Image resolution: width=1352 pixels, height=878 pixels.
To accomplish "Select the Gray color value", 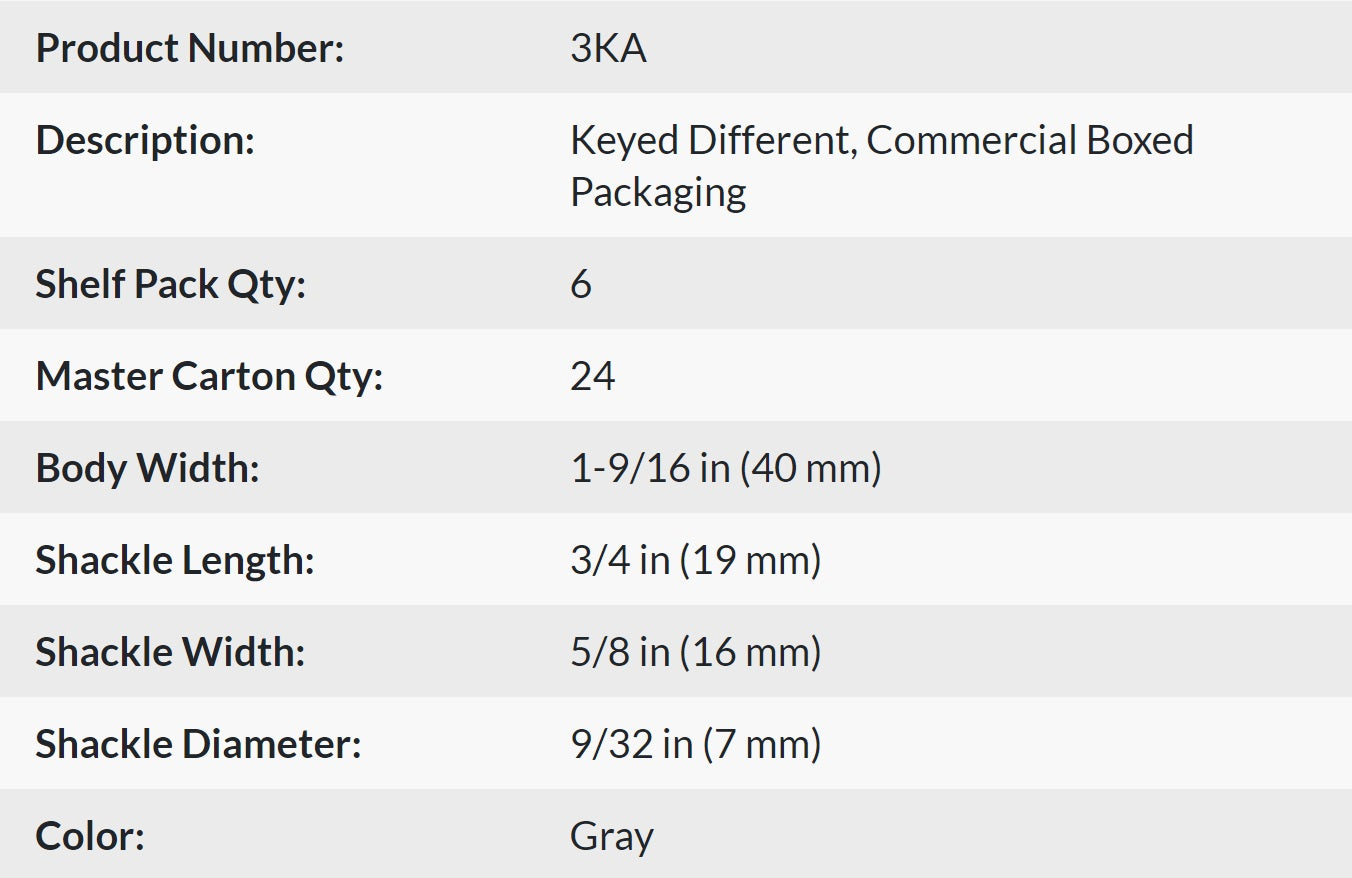I will (611, 836).
